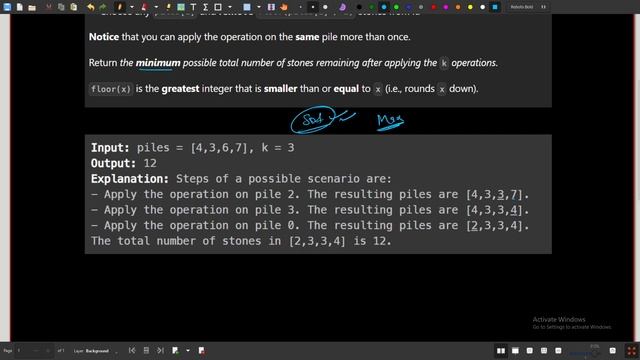Open a file with the folder icon
The image size is (640, 360).
coord(32,7)
